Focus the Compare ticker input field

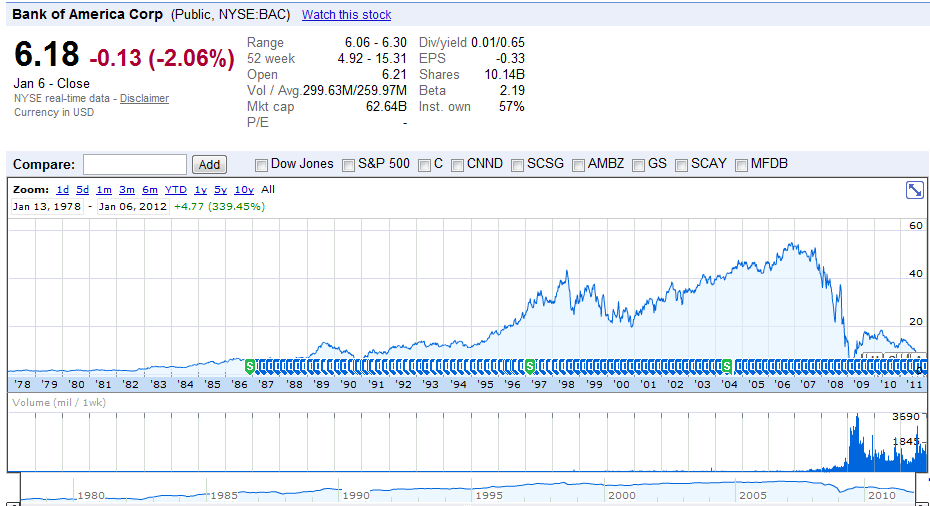(x=134, y=165)
